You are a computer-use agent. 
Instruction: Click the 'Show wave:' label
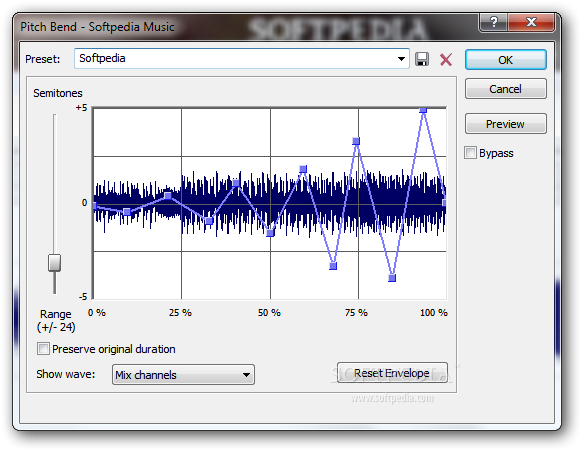click(x=66, y=374)
